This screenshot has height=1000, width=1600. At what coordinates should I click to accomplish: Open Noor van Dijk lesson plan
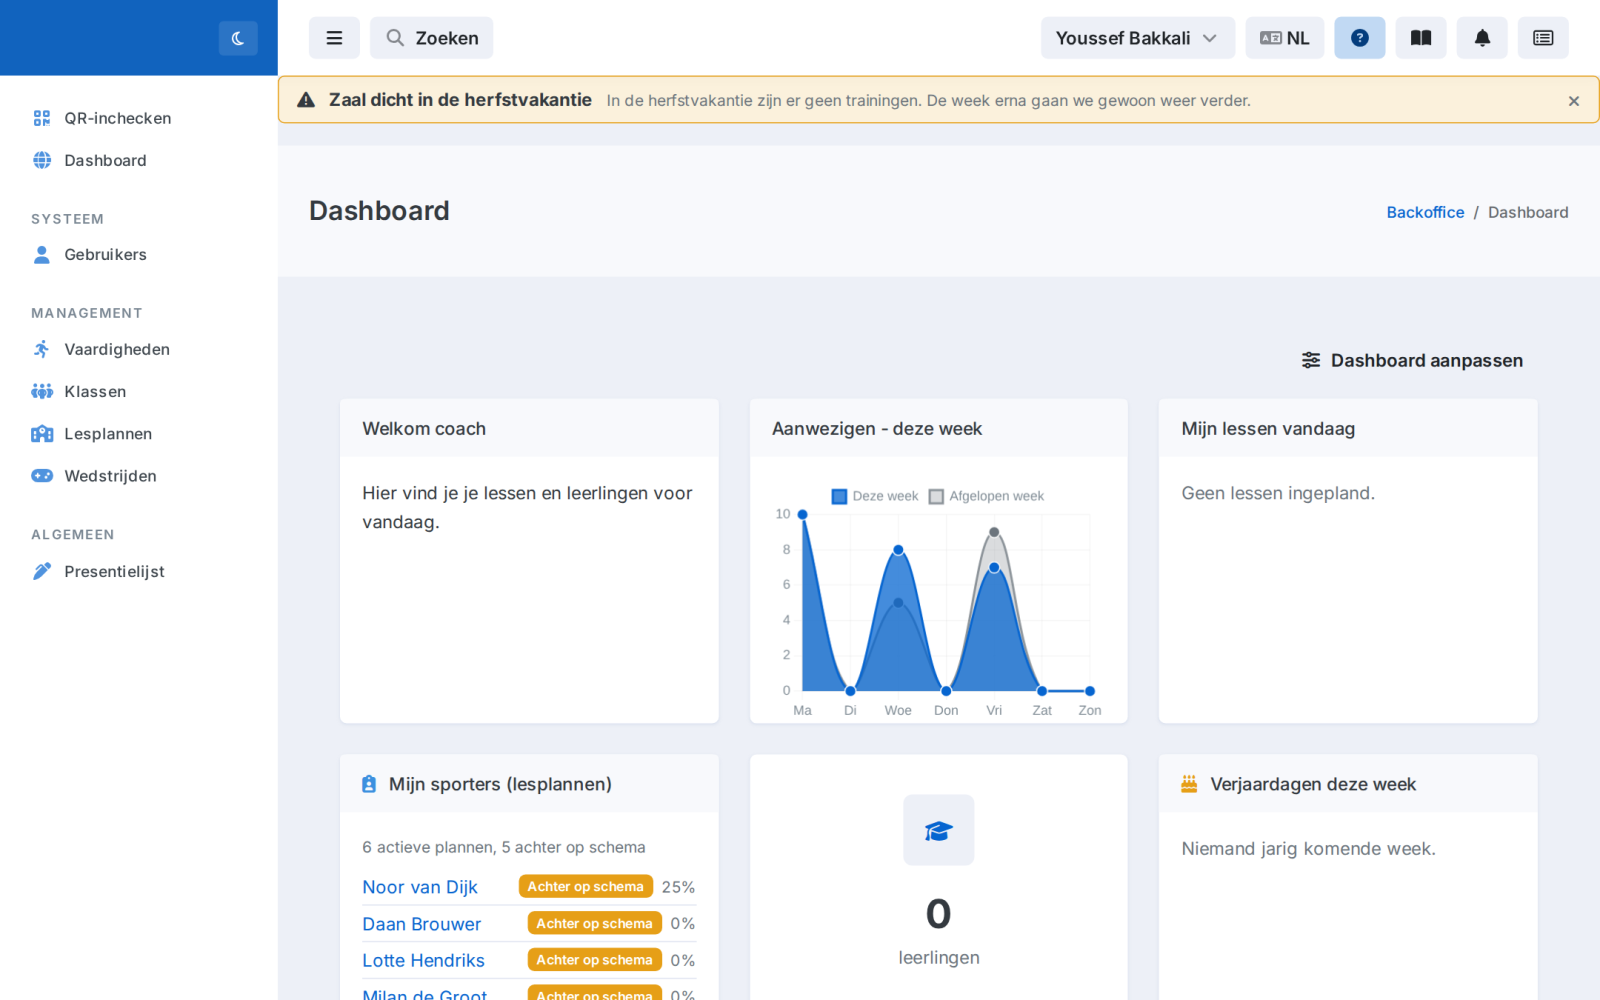click(x=420, y=887)
